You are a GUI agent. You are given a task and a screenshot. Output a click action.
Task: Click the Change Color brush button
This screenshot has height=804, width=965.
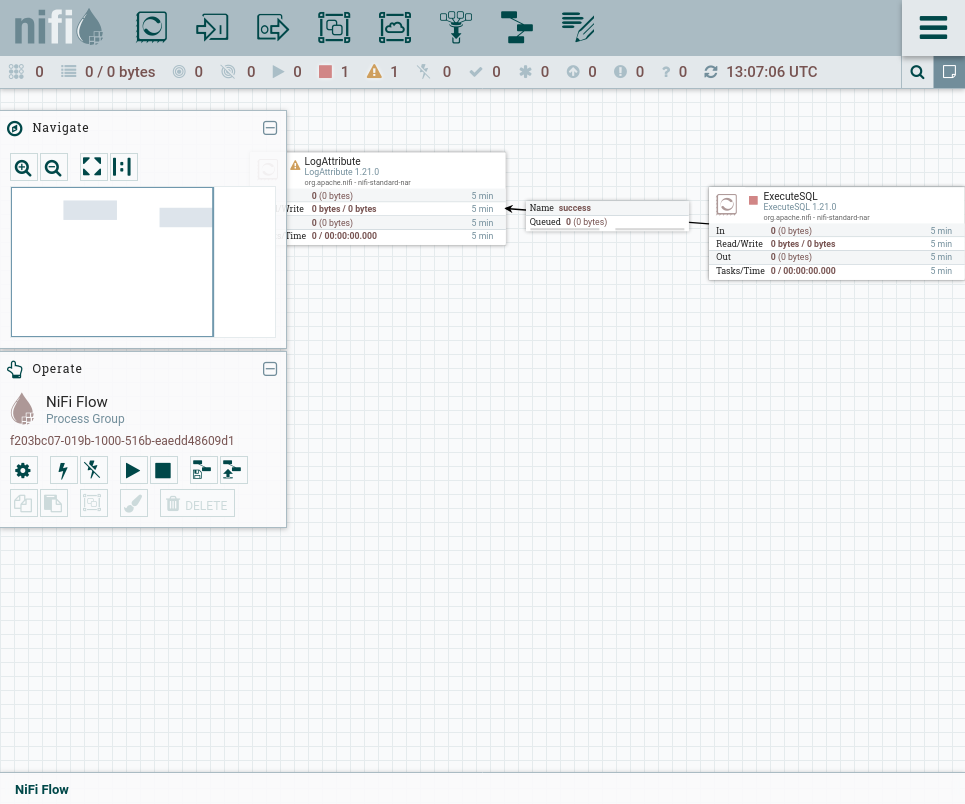click(133, 504)
